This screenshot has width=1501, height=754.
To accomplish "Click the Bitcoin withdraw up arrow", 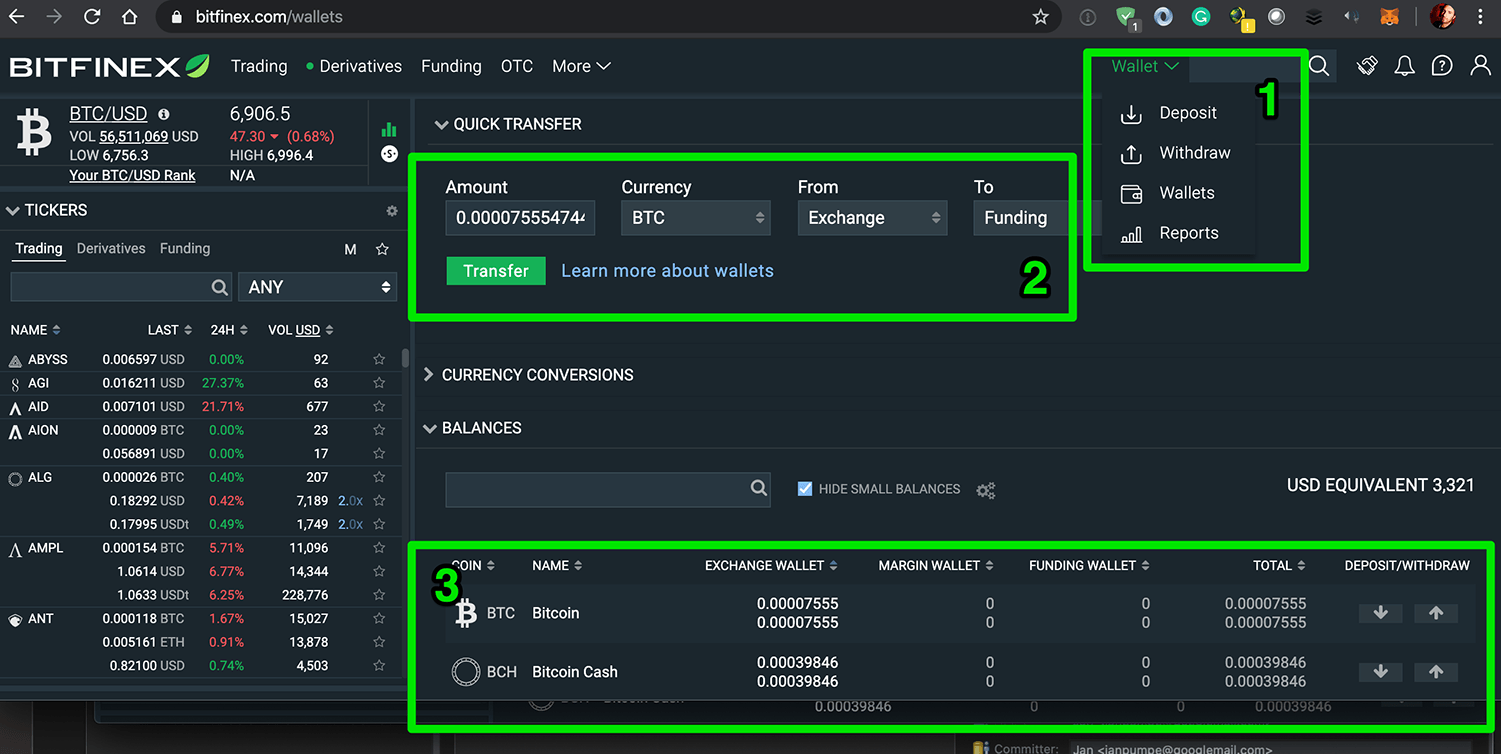I will point(1436,613).
